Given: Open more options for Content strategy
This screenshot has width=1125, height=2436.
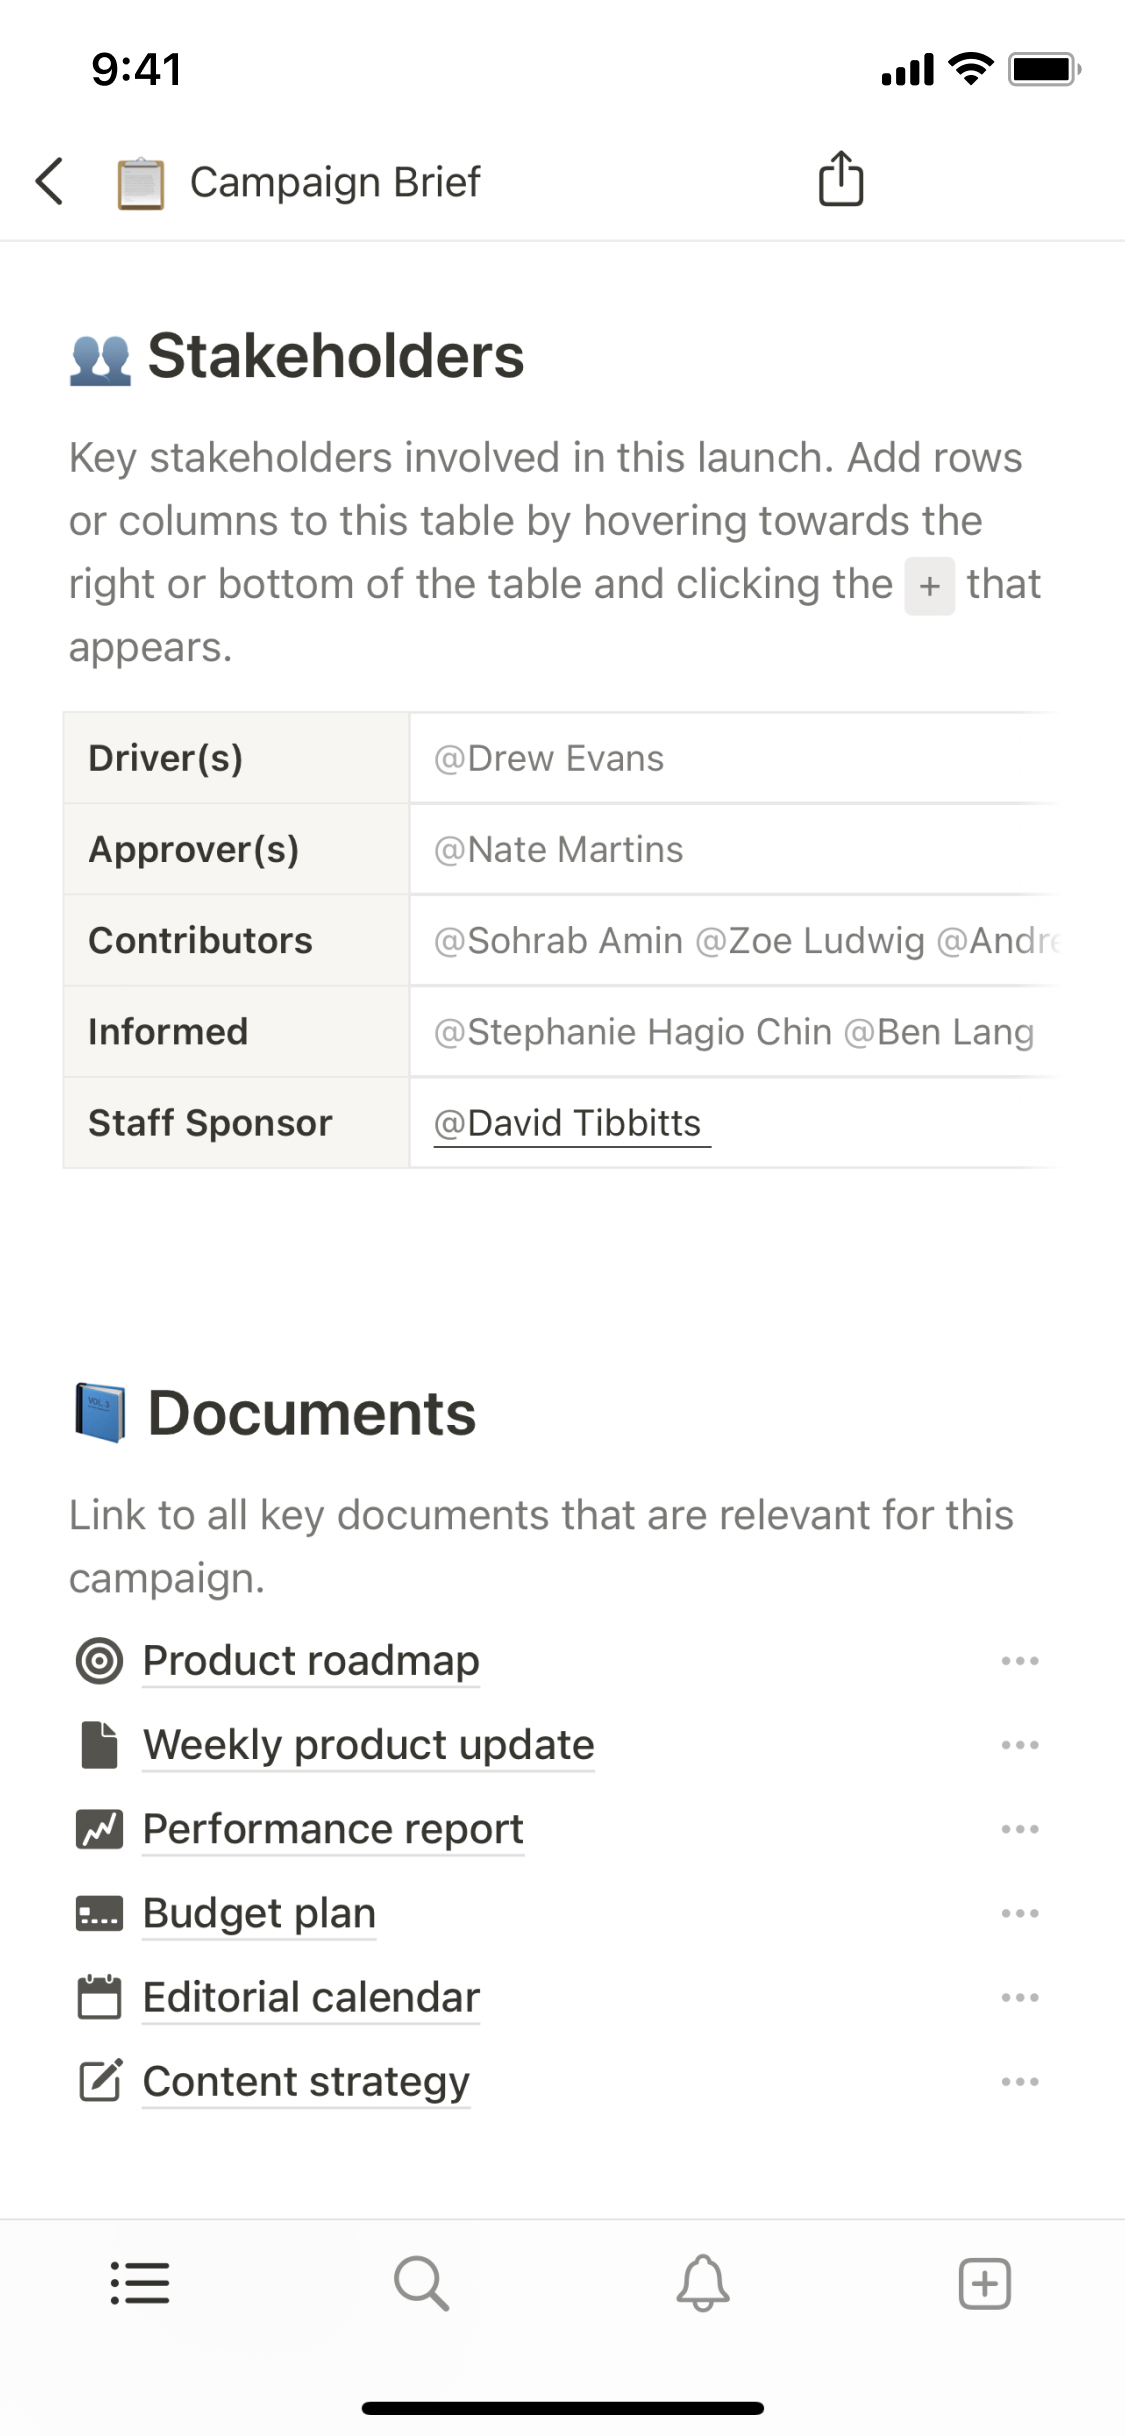Looking at the screenshot, I should point(1020,2081).
